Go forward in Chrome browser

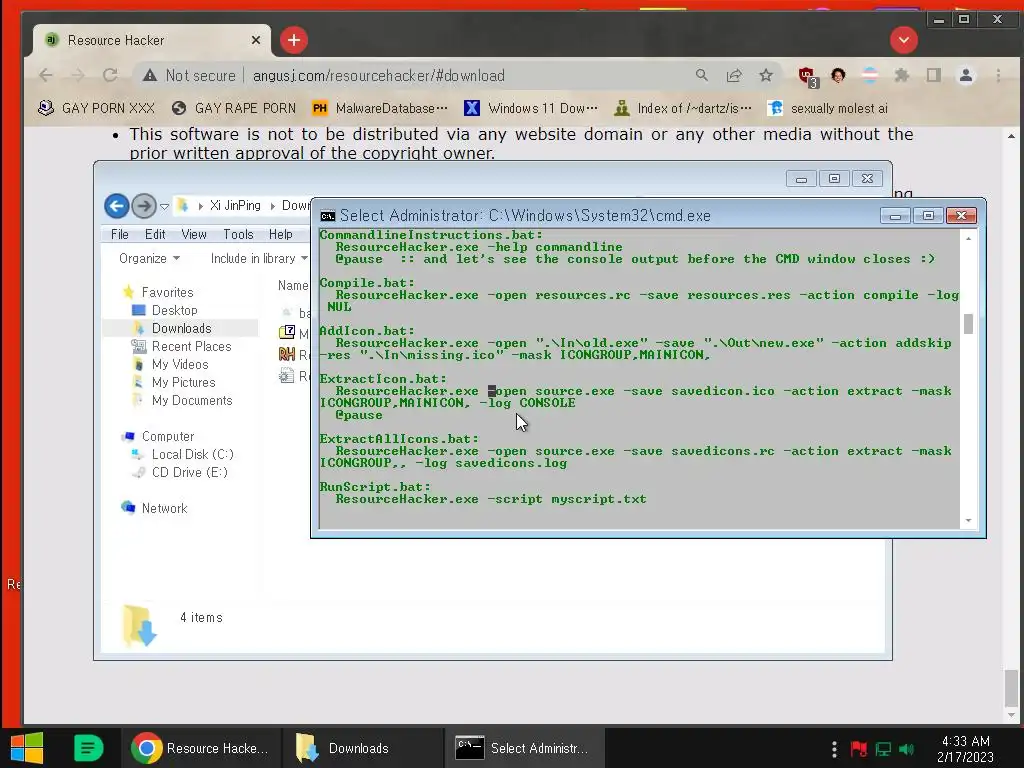[x=78, y=75]
